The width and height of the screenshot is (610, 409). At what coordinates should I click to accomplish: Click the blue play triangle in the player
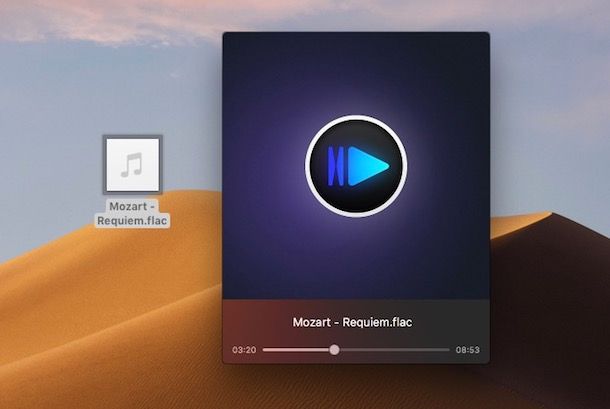coord(368,166)
